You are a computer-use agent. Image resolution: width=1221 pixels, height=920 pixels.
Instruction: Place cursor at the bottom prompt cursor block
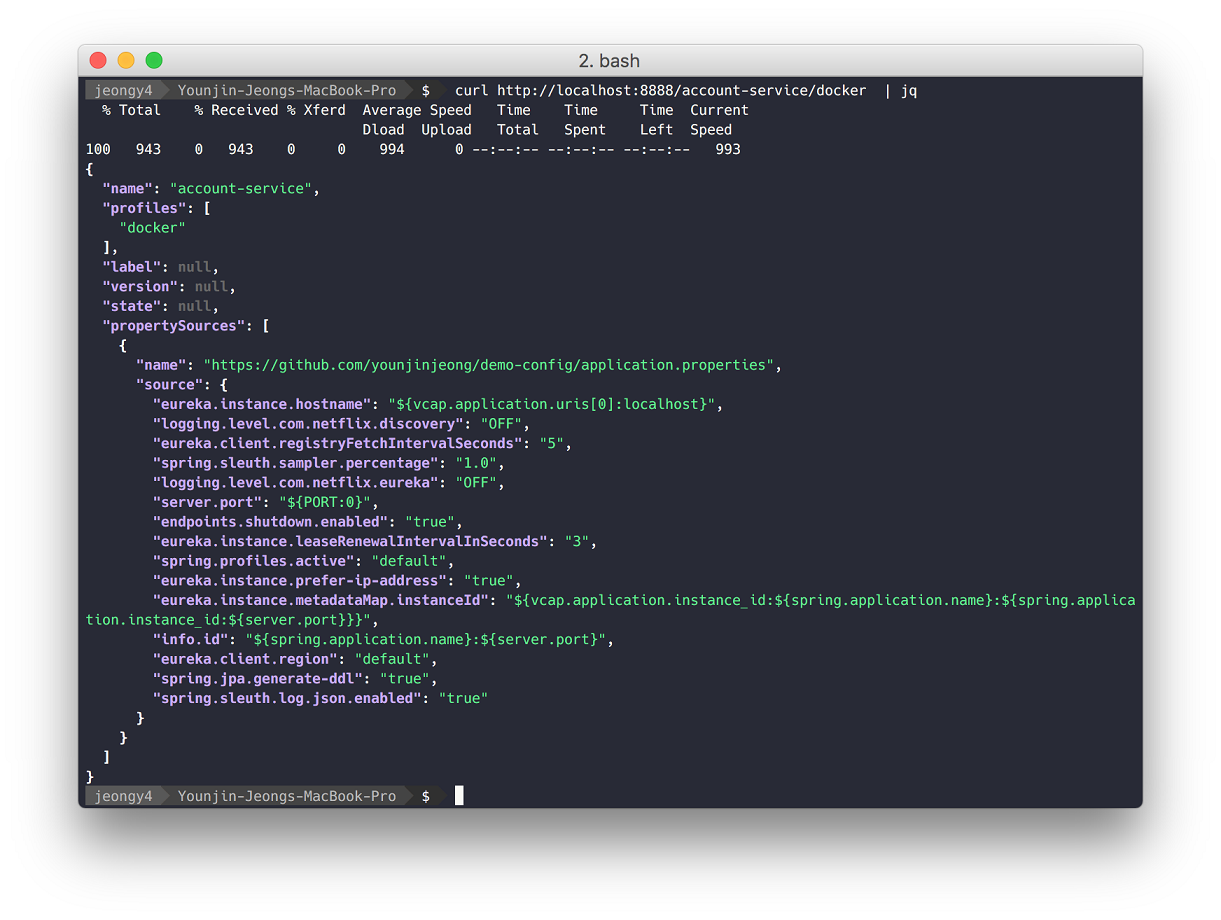pos(459,796)
